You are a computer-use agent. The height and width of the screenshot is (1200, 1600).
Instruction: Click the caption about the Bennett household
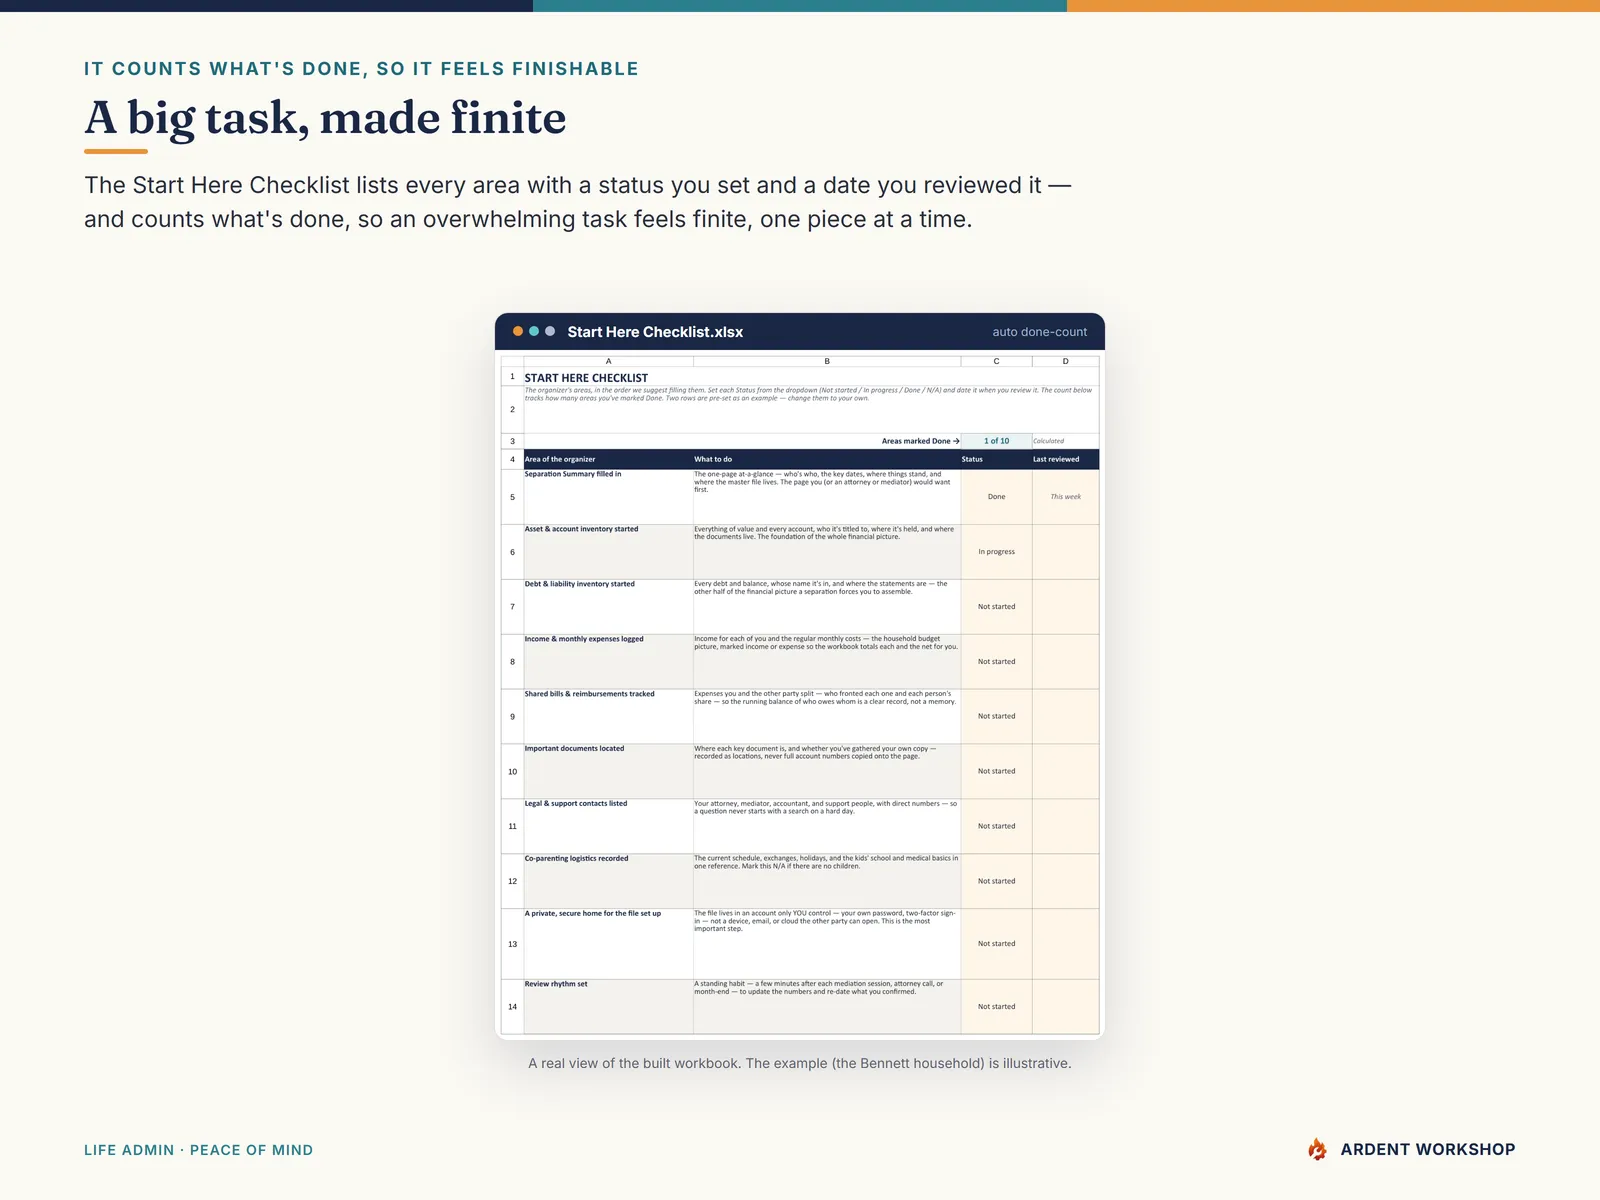point(800,1063)
